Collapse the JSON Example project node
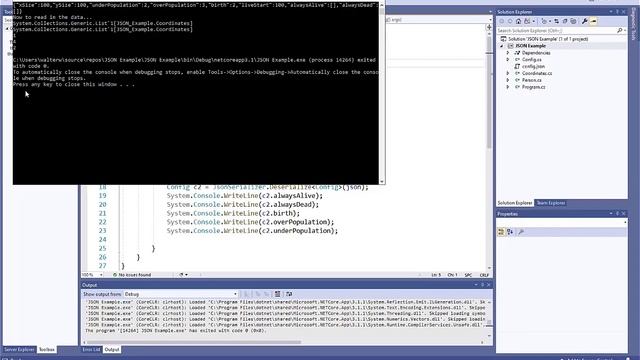The image size is (640, 360). (x=502, y=46)
